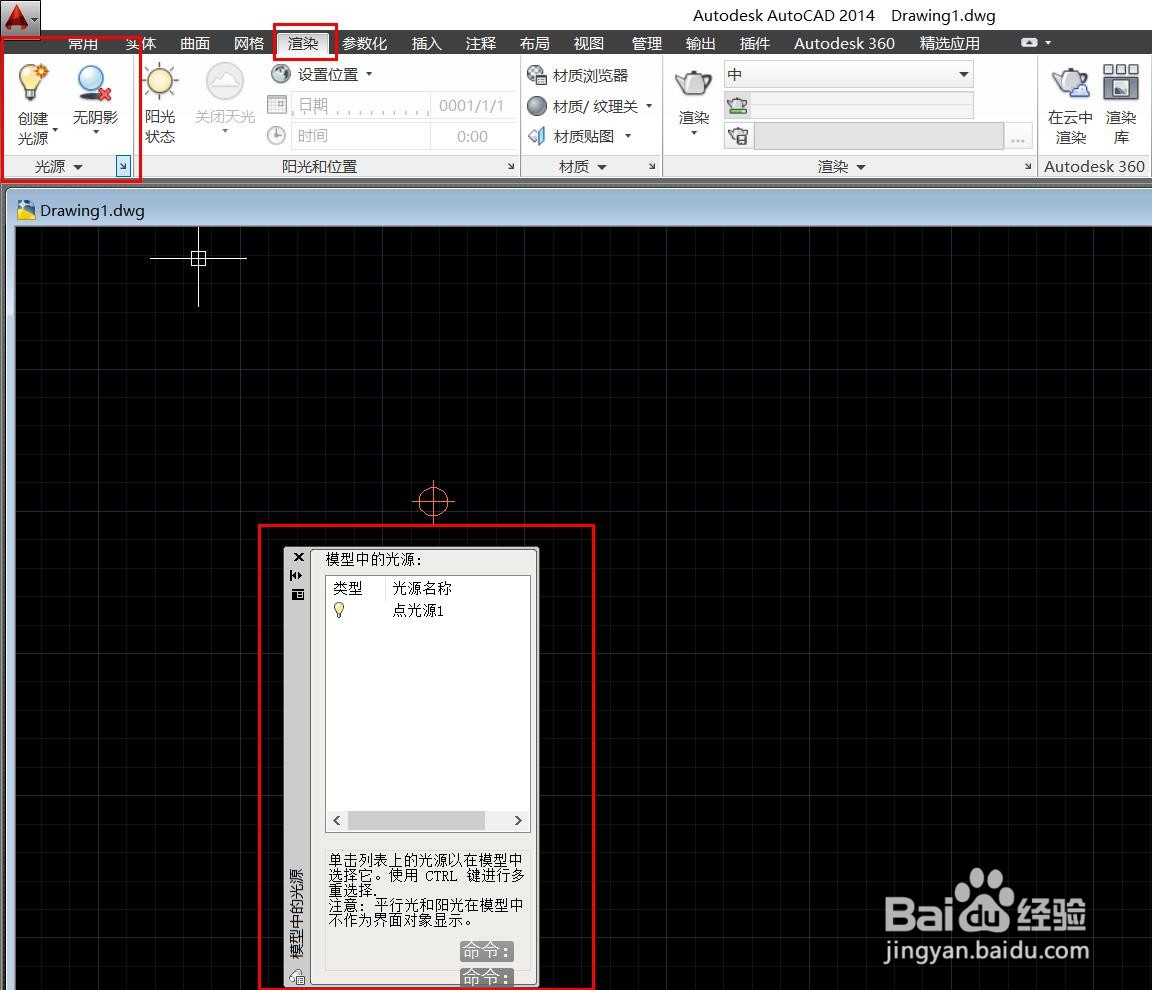Click the Drawing1.dwg document icon
Image resolution: width=1152 pixels, height=990 pixels.
(x=26, y=210)
